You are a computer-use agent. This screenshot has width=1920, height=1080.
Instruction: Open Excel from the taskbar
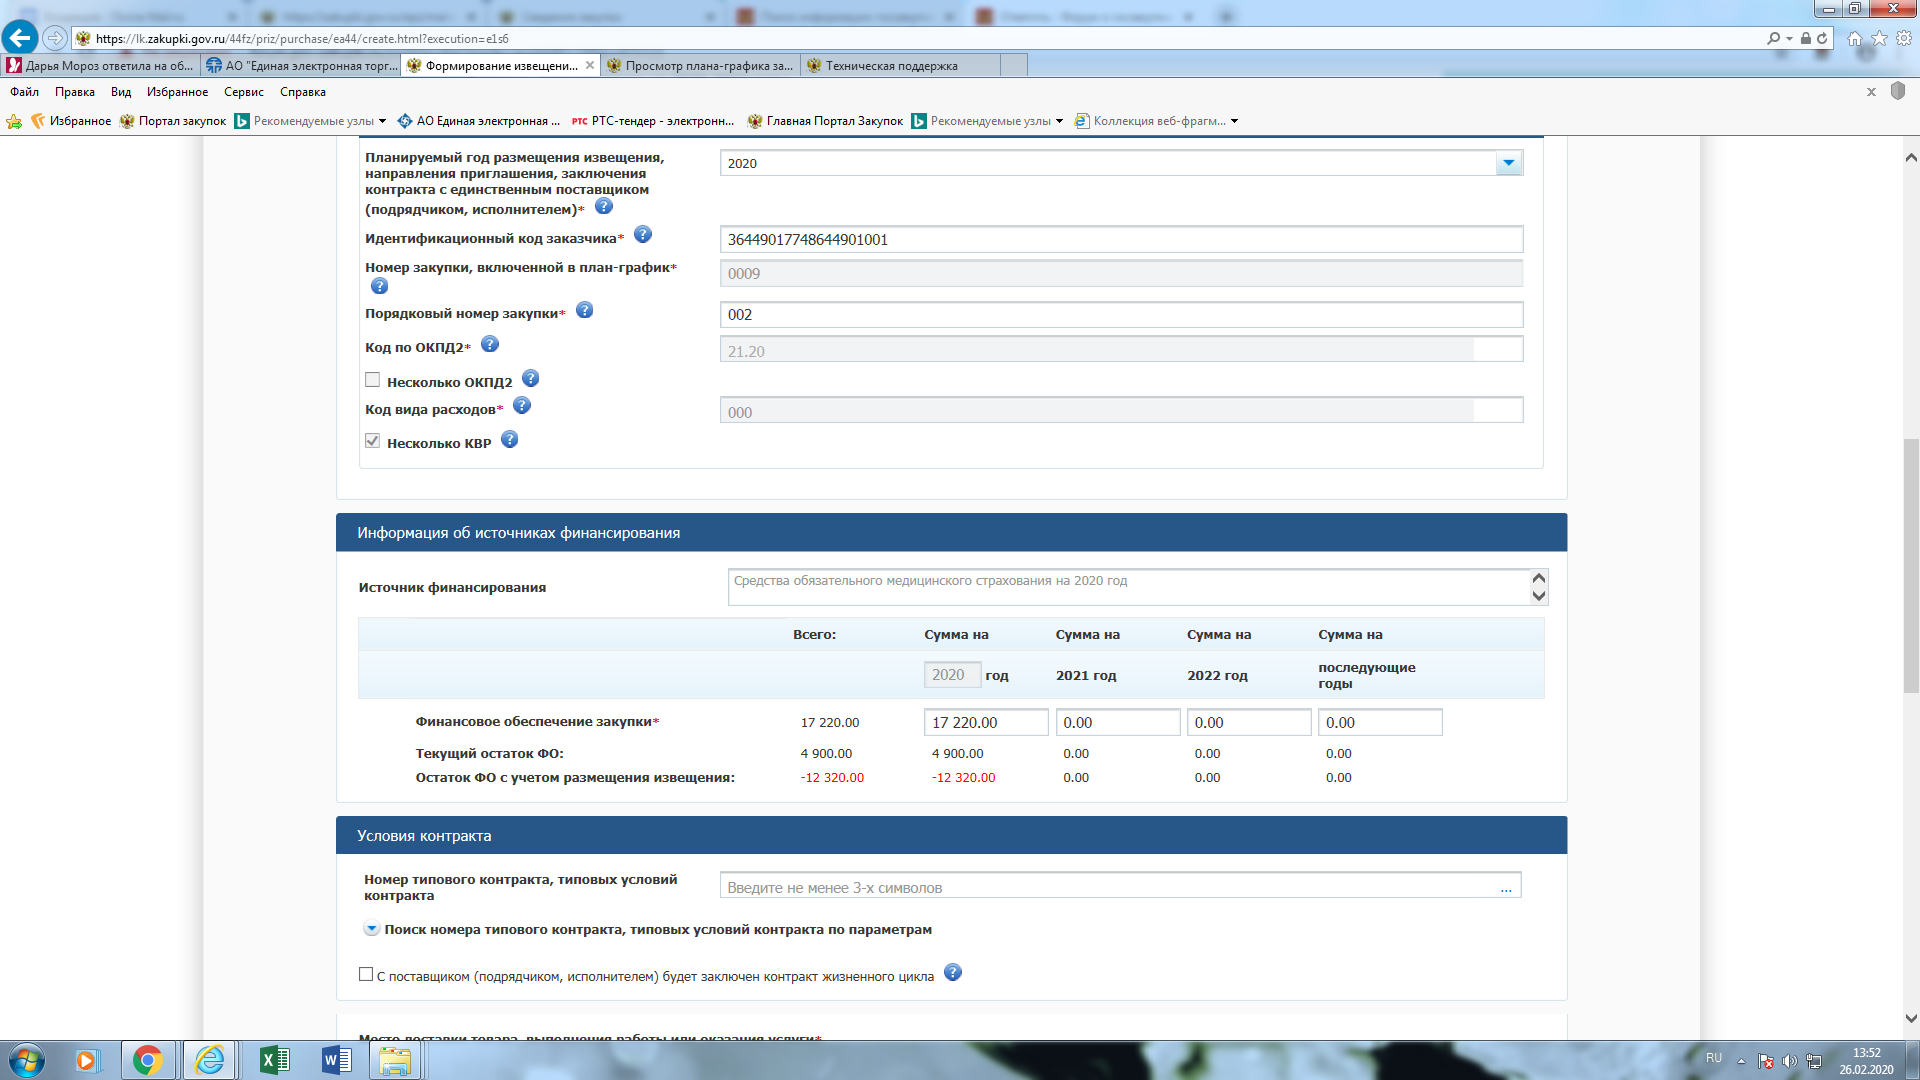[x=274, y=1060]
